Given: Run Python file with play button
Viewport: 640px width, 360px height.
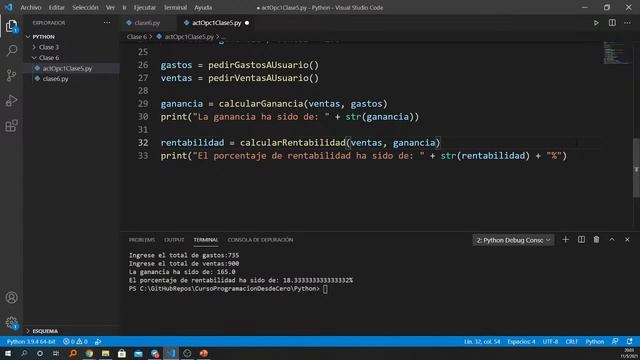Looking at the screenshot, I should (596, 23).
